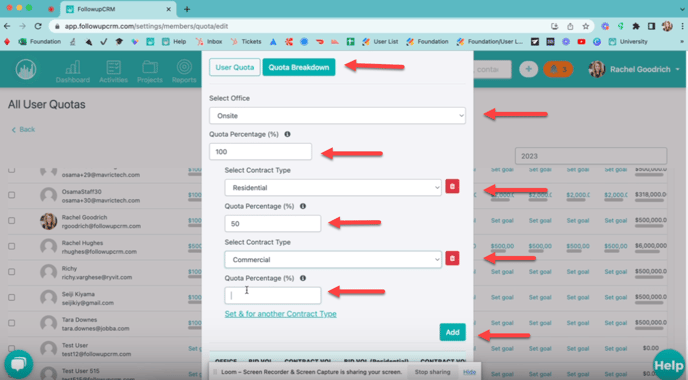This screenshot has height=380, width=688.
Task: Expand the Commercial contract type dropdown
Action: coord(333,260)
